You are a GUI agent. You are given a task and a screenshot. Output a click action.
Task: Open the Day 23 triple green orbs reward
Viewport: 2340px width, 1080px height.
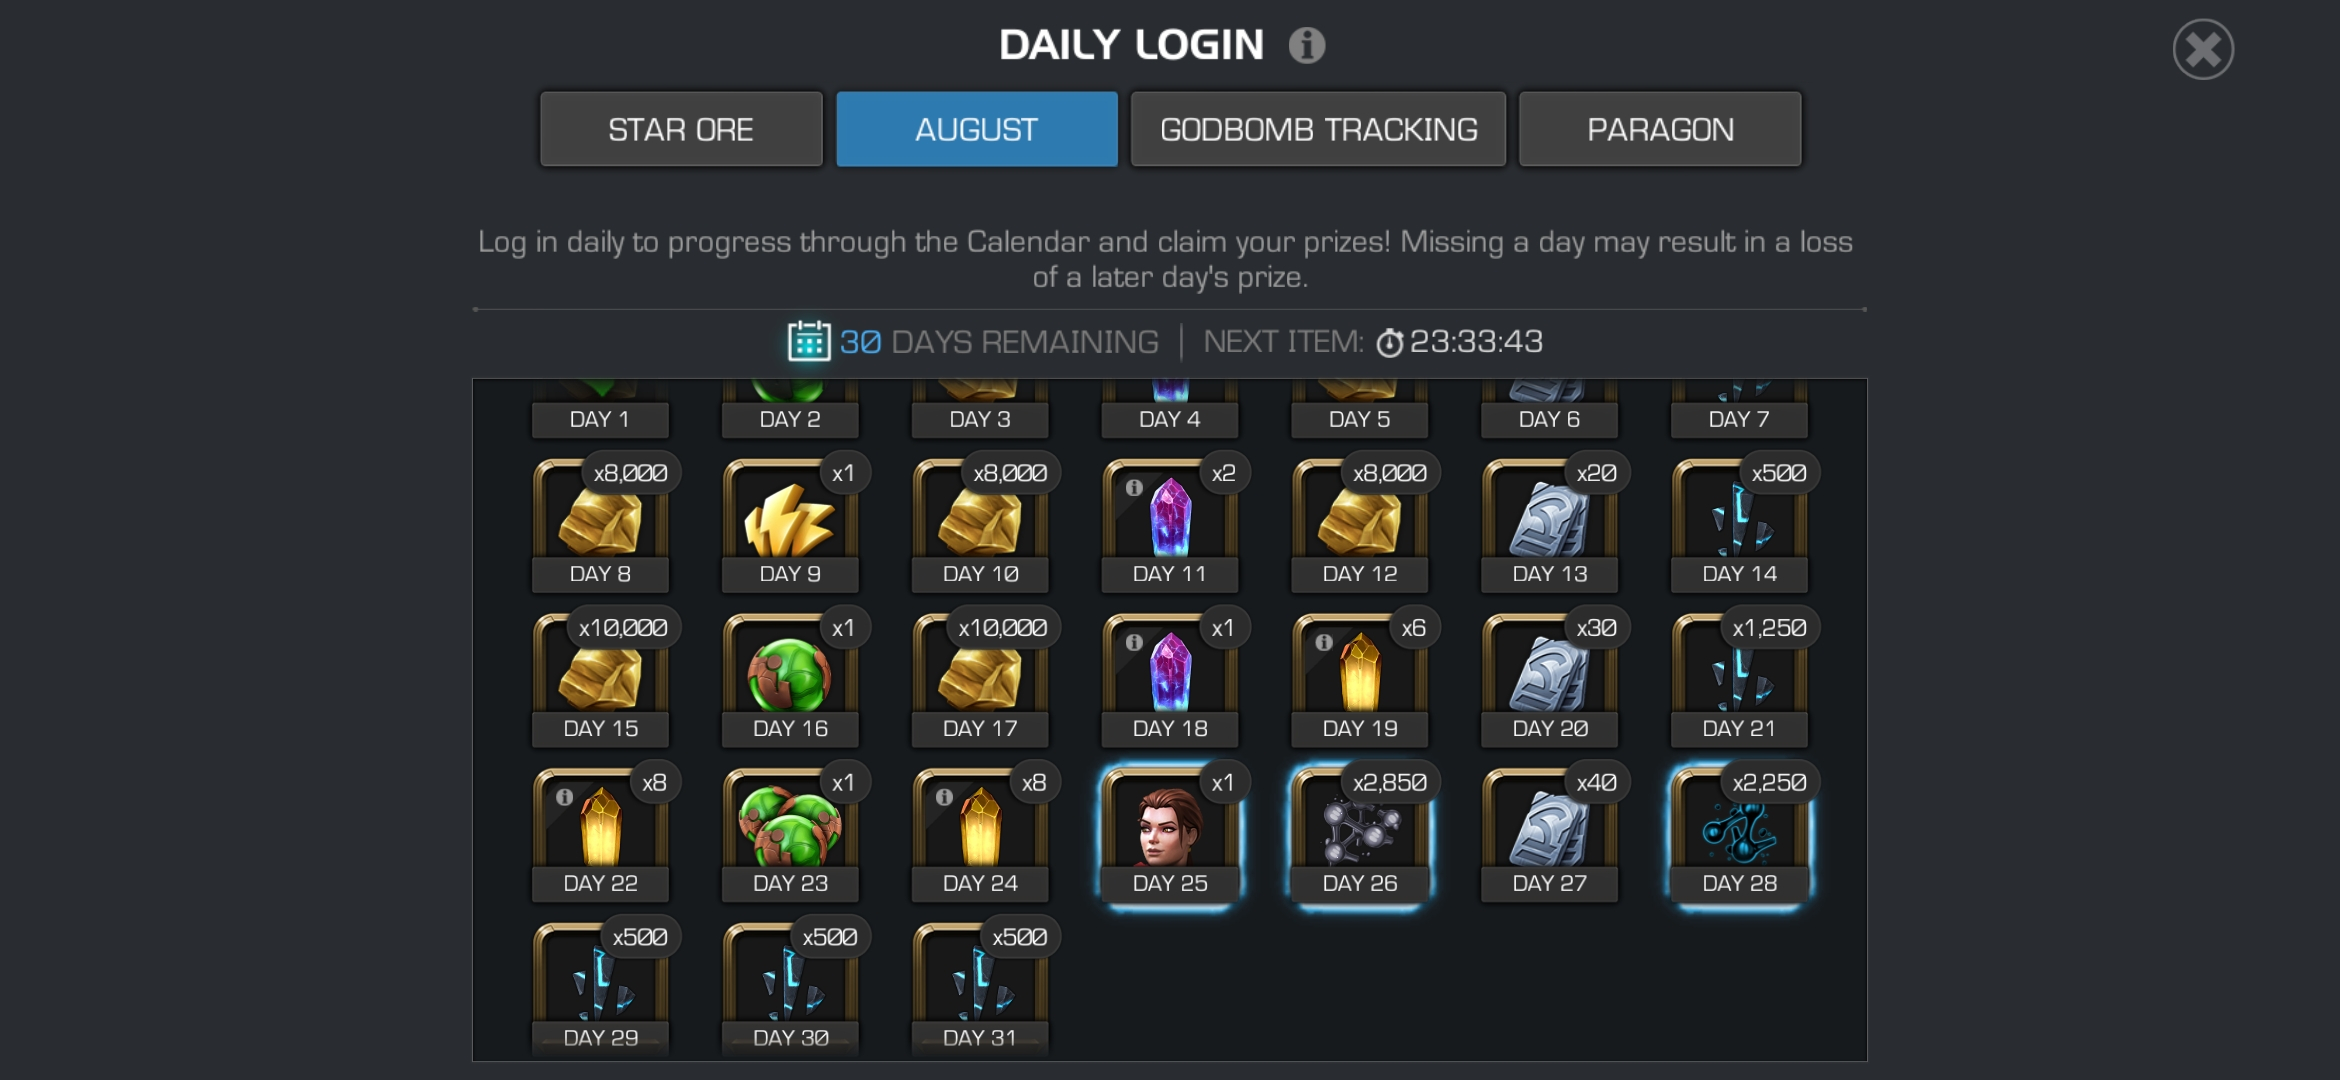790,833
